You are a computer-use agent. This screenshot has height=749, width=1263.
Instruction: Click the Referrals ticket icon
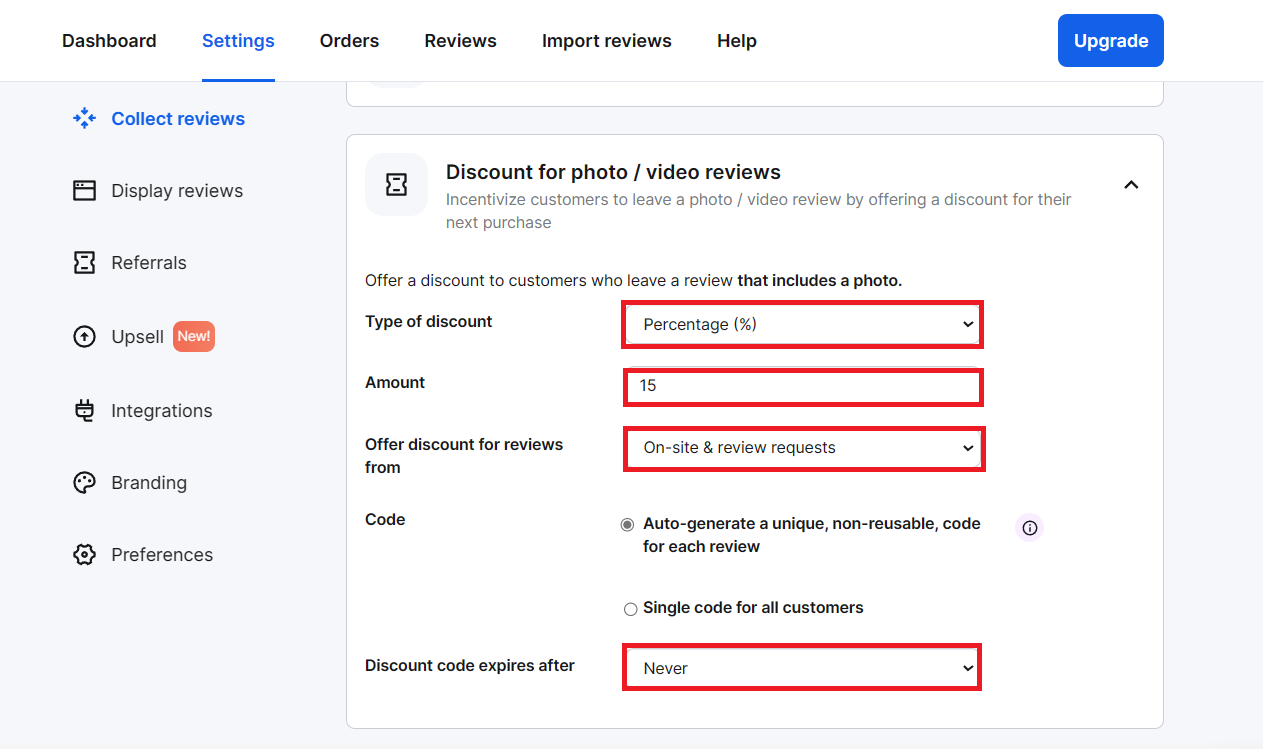85,263
